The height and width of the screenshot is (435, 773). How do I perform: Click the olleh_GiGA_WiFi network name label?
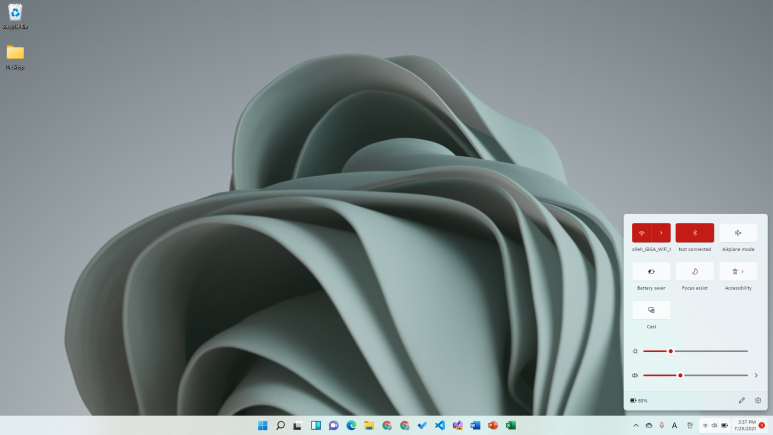pyautogui.click(x=651, y=250)
